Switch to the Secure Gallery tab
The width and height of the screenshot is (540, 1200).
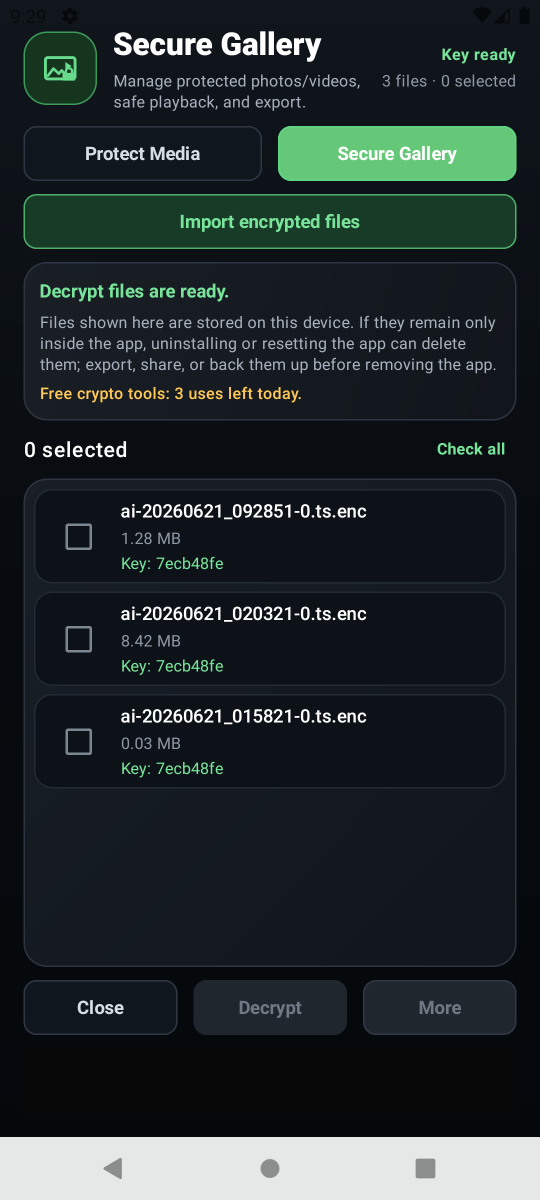(397, 154)
